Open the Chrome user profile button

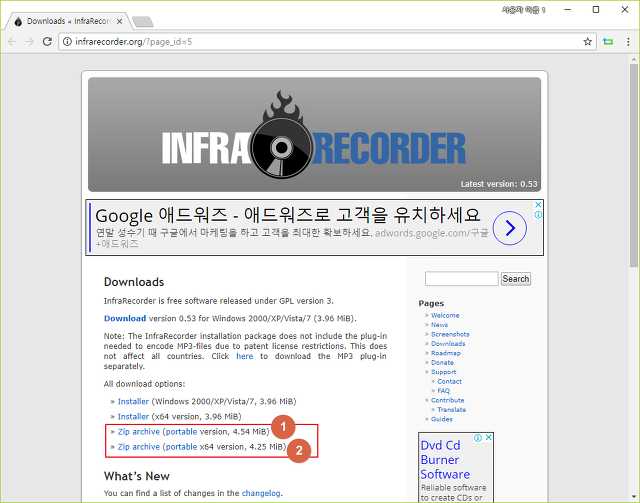click(x=524, y=10)
